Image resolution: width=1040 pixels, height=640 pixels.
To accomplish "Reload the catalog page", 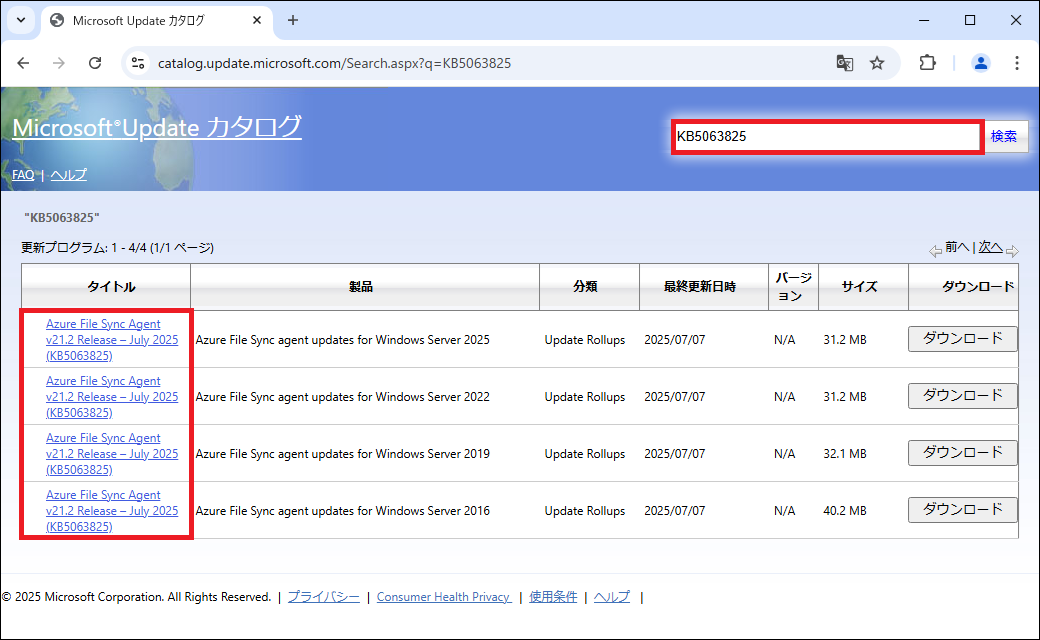I will [x=95, y=63].
